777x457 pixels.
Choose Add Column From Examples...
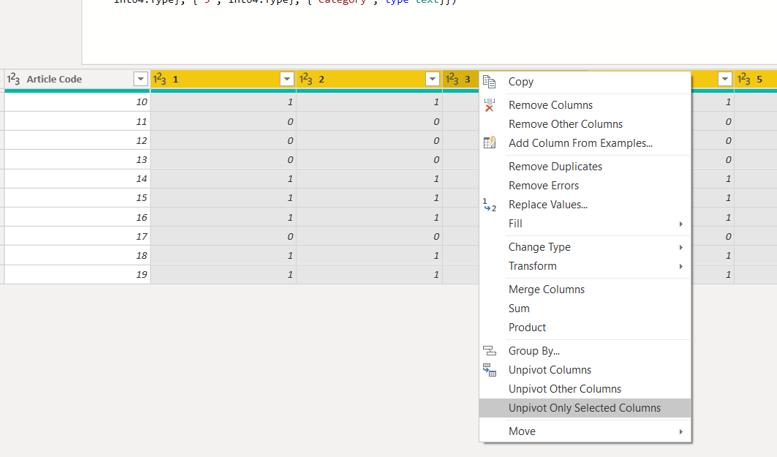[x=585, y=143]
